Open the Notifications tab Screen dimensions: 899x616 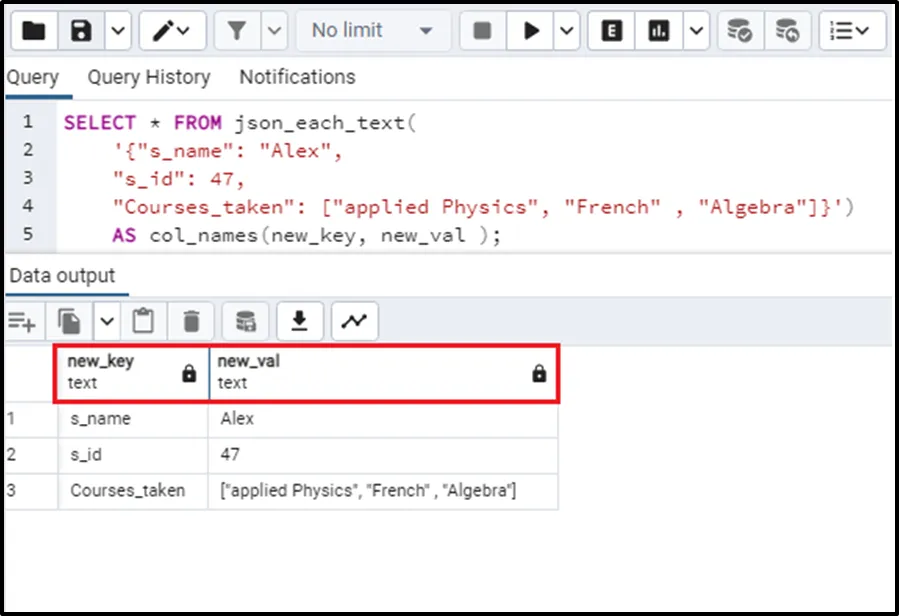[x=297, y=77]
